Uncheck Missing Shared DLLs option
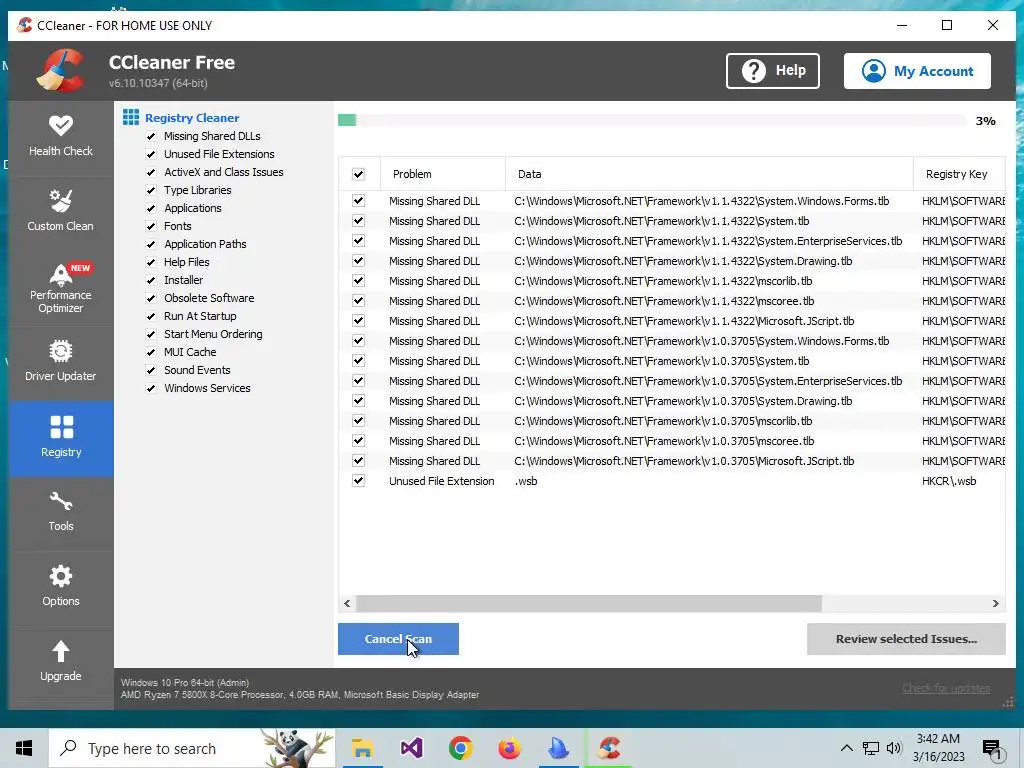The image size is (1024, 768). 151,136
